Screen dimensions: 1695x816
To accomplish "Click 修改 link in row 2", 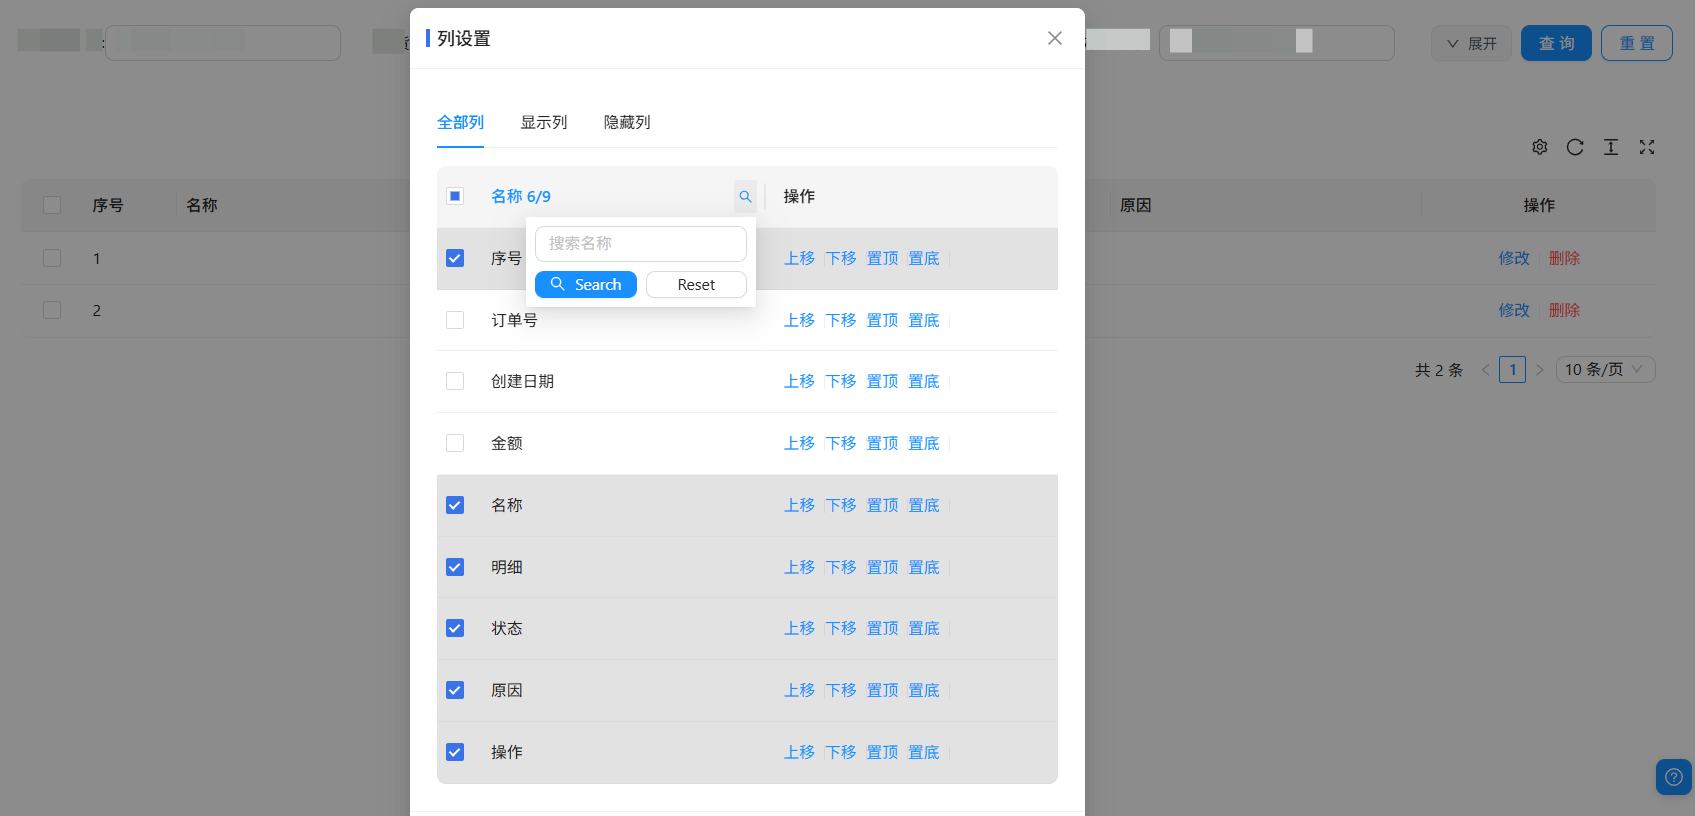I will (x=1514, y=310).
